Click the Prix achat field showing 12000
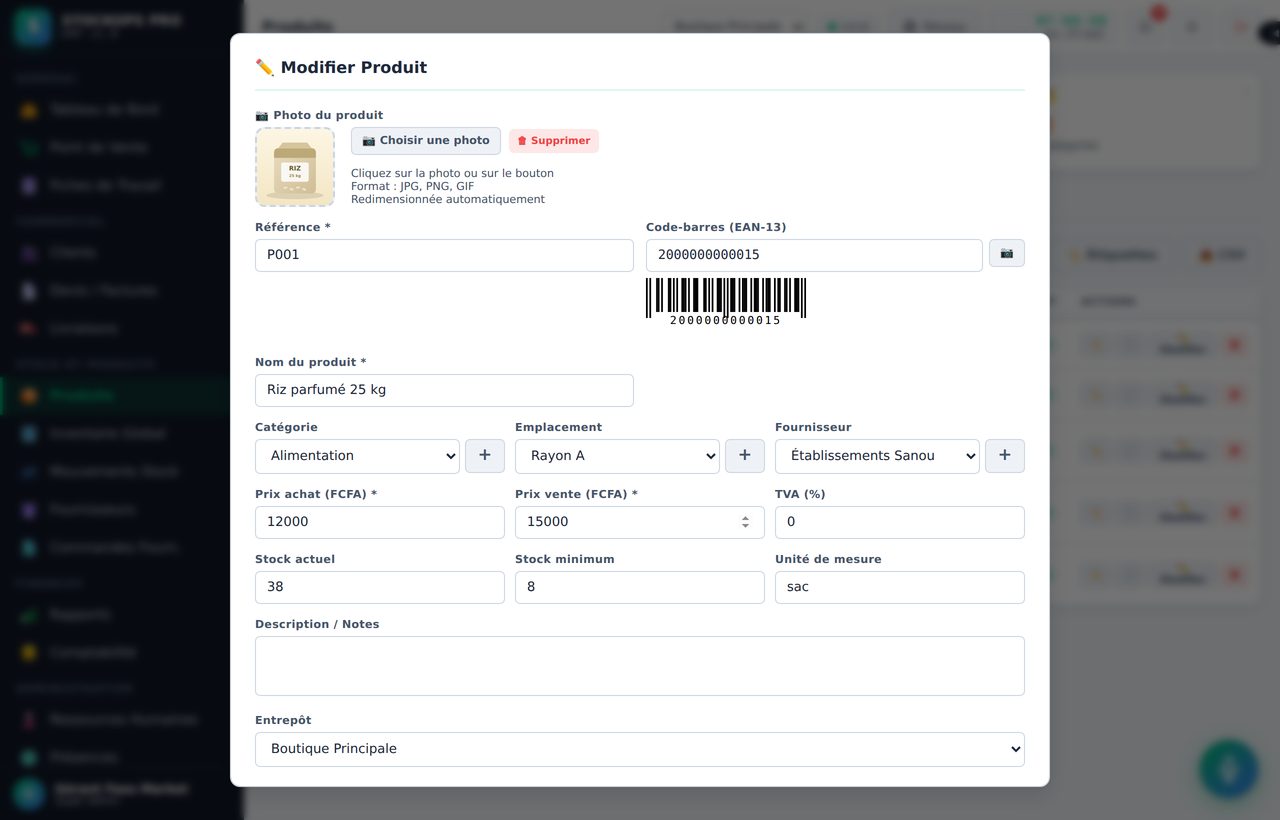Viewport: 1280px width, 820px height. (x=380, y=522)
